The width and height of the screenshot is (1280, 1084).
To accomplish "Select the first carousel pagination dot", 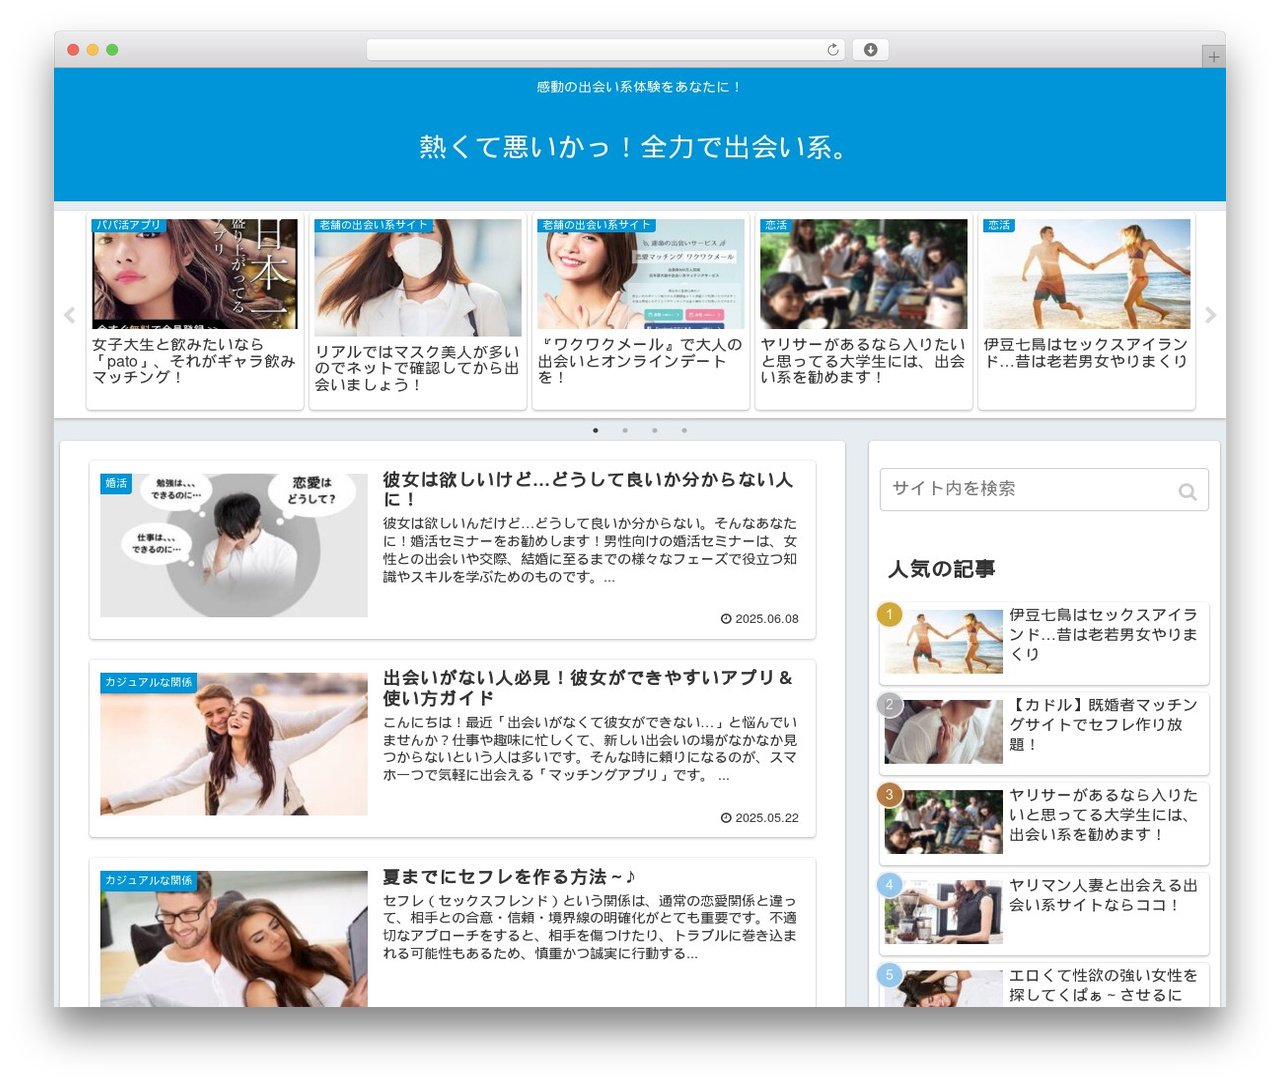I will click(x=596, y=430).
